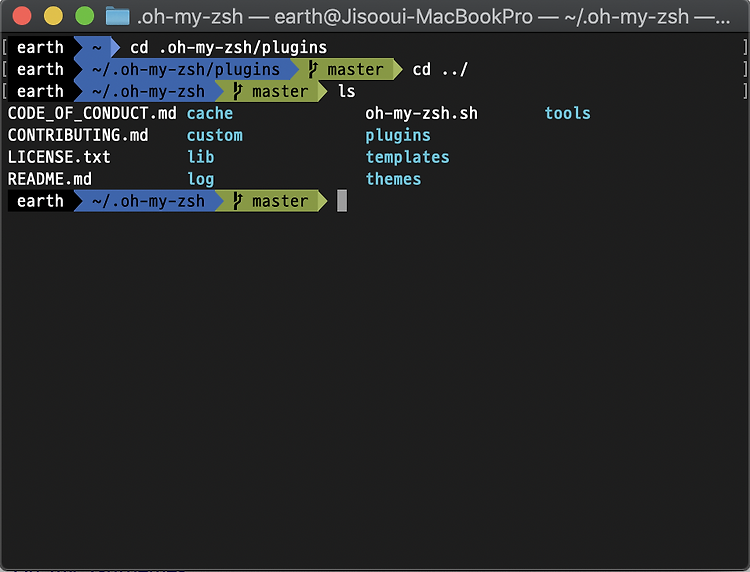Click the oh-my-zsh.sh file name

coord(421,113)
